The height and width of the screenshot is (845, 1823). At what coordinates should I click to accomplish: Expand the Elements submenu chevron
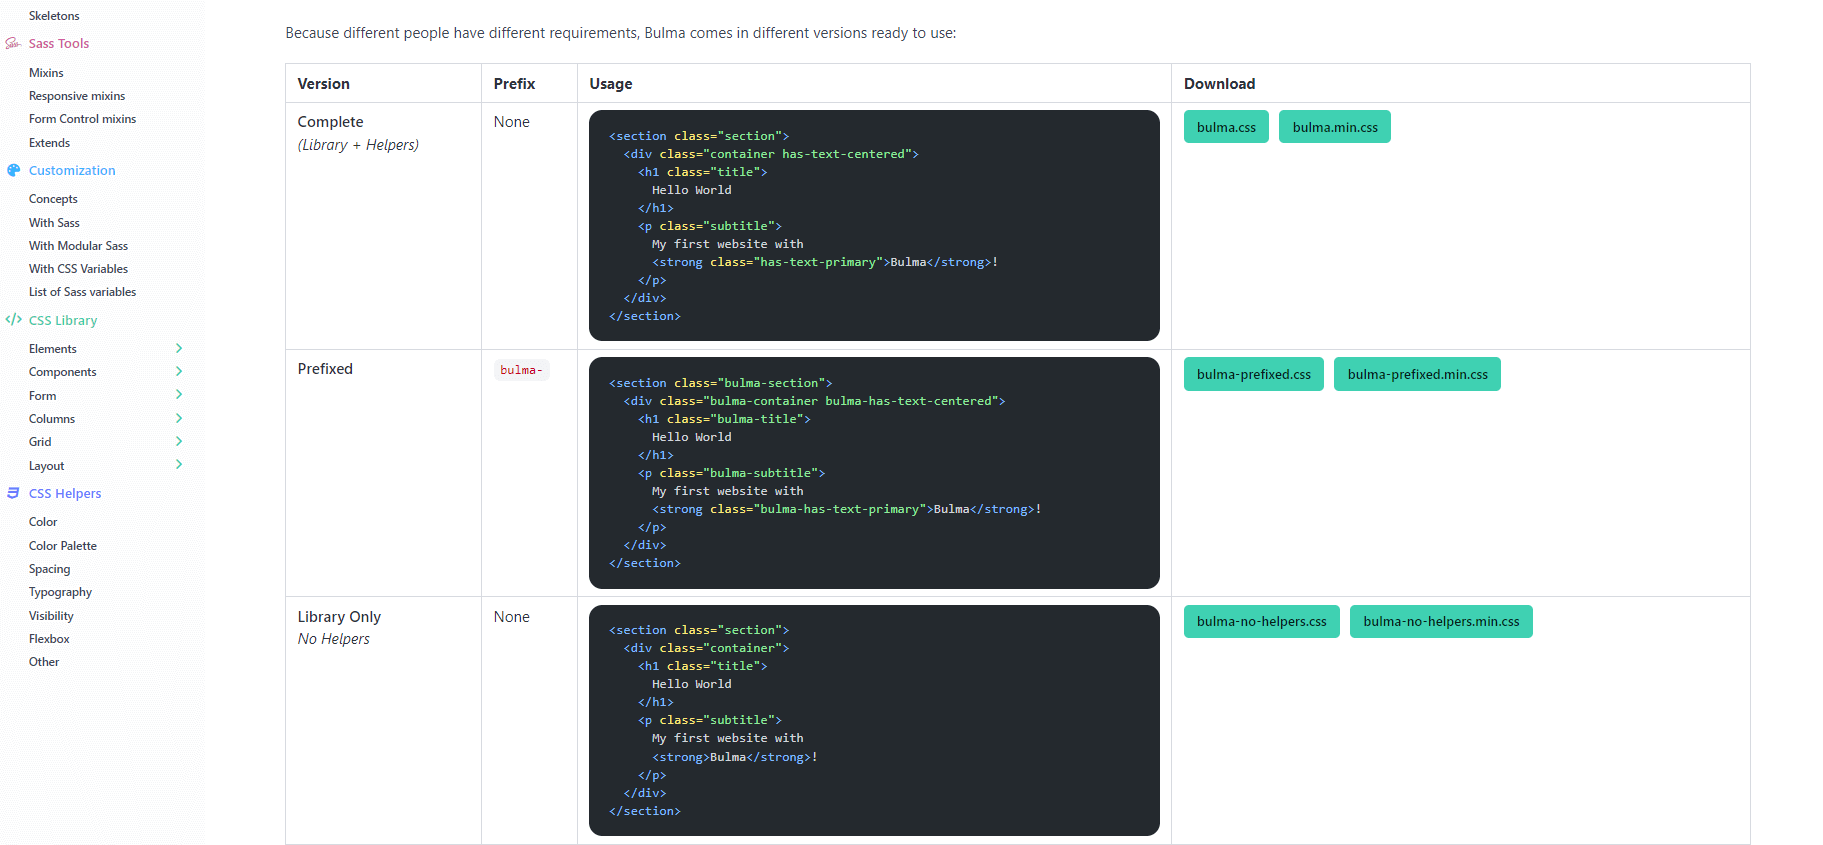pyautogui.click(x=179, y=348)
